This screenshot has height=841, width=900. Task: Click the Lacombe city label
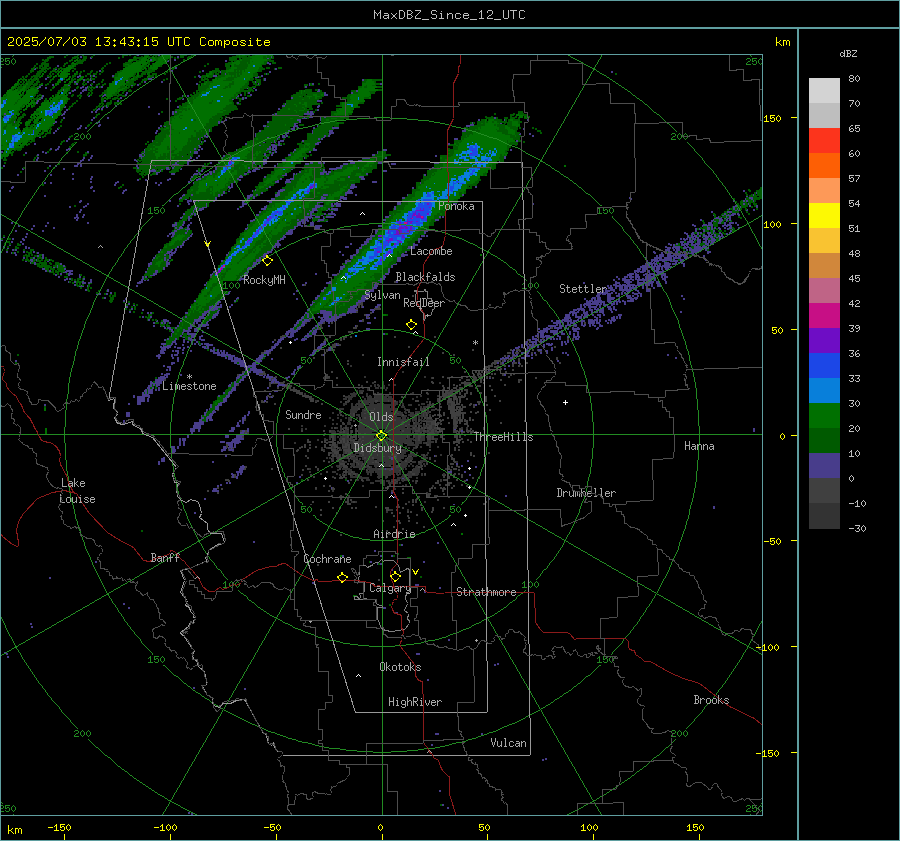click(431, 251)
